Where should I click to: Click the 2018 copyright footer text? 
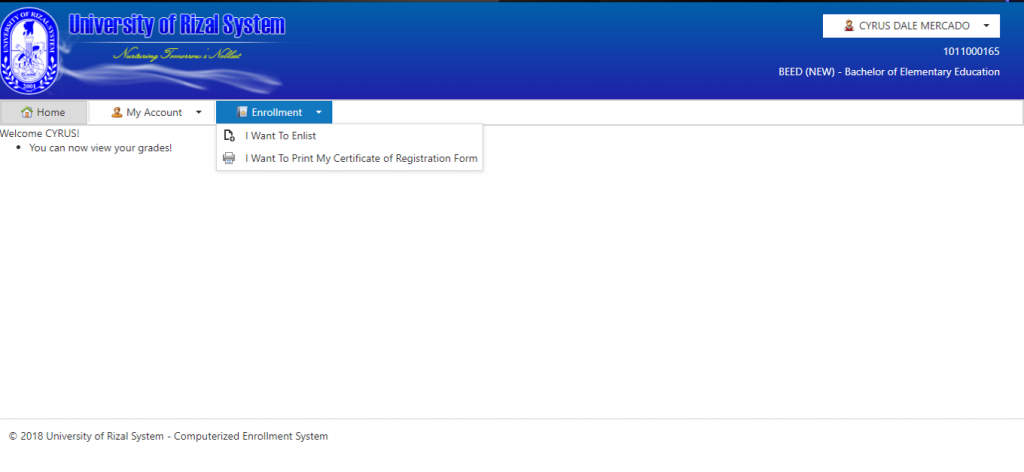click(168, 436)
